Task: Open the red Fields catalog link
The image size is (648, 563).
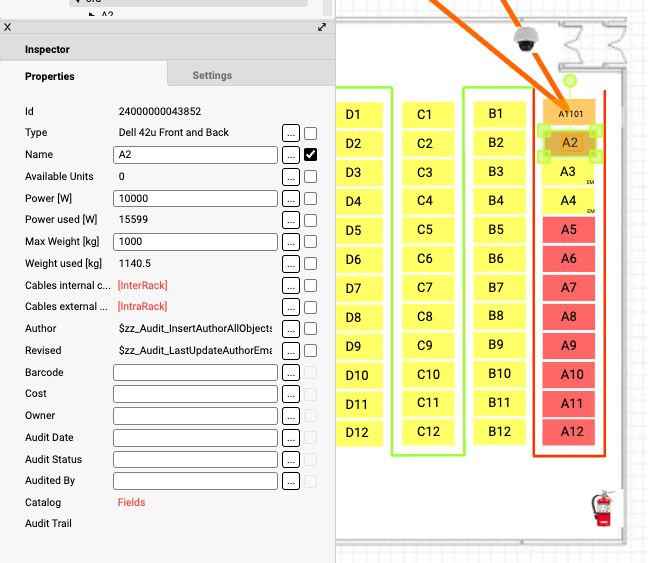Action: tap(131, 503)
